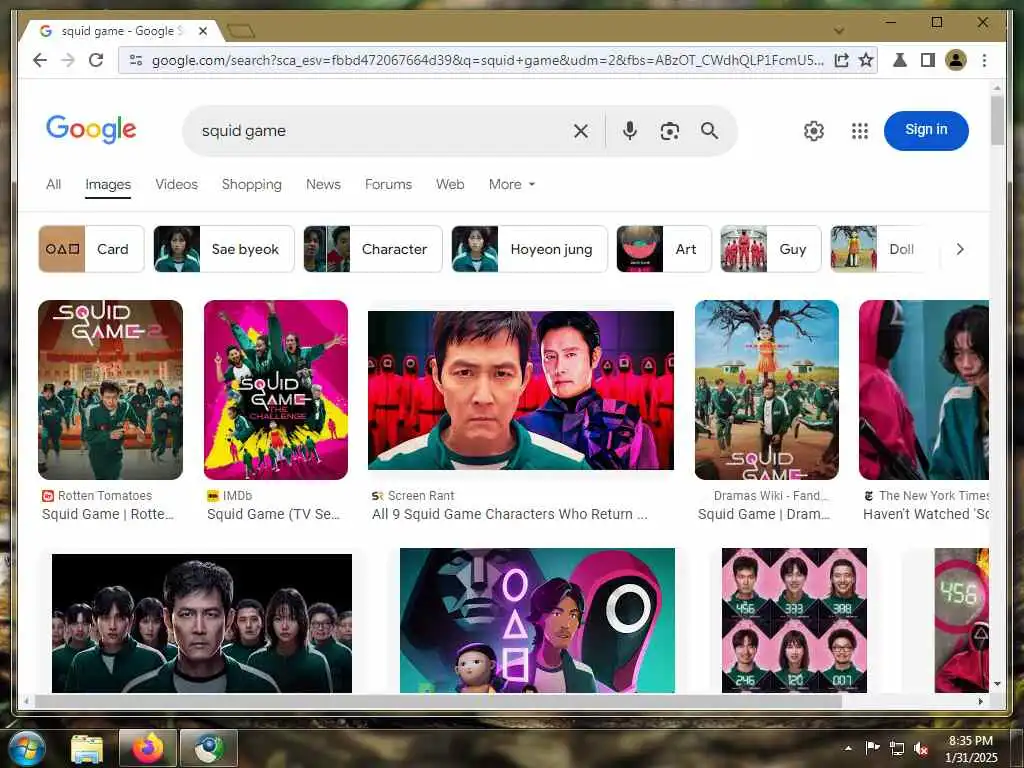Viewport: 1024px width, 768px height.
Task: Open the Forums tab
Action: click(388, 185)
